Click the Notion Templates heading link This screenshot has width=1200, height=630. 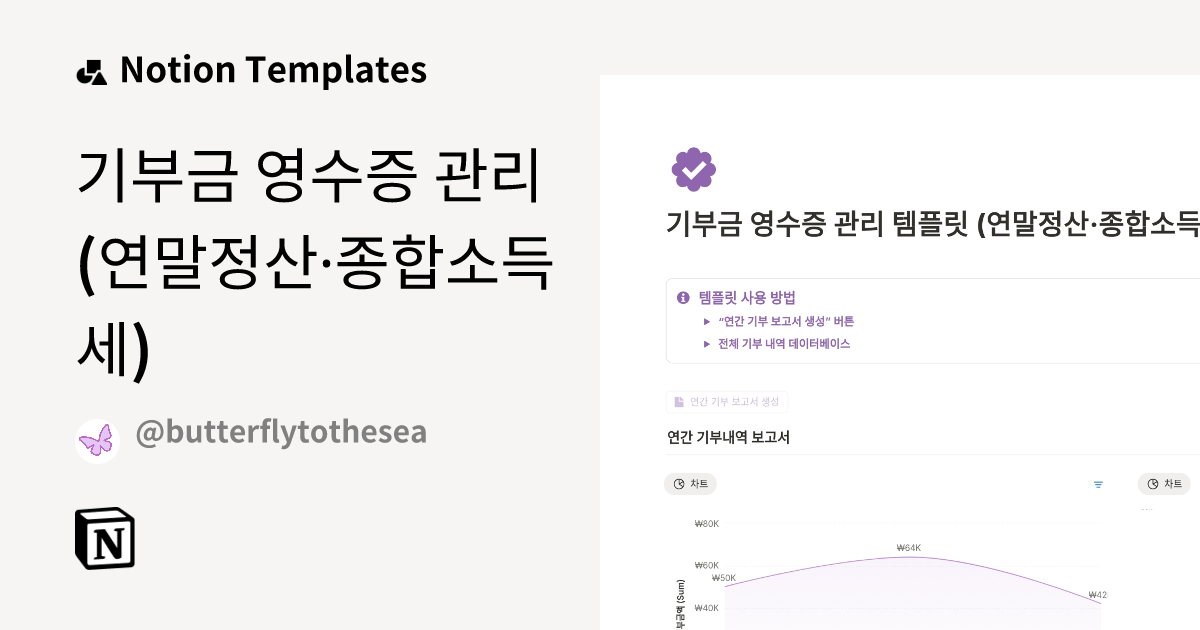click(x=272, y=70)
